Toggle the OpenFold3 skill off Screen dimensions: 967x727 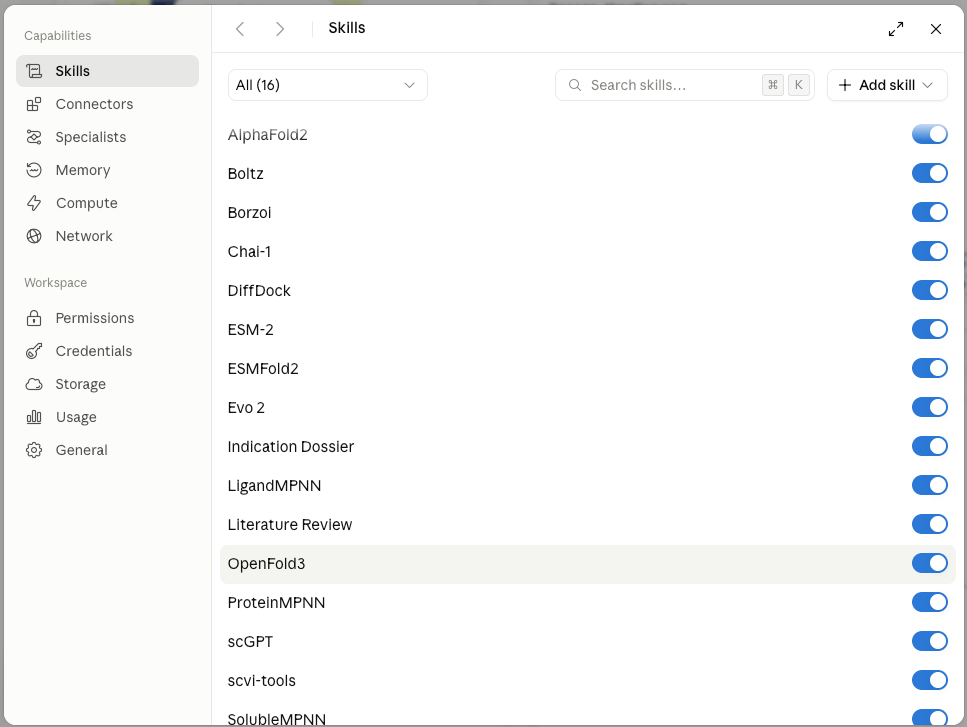tap(929, 564)
